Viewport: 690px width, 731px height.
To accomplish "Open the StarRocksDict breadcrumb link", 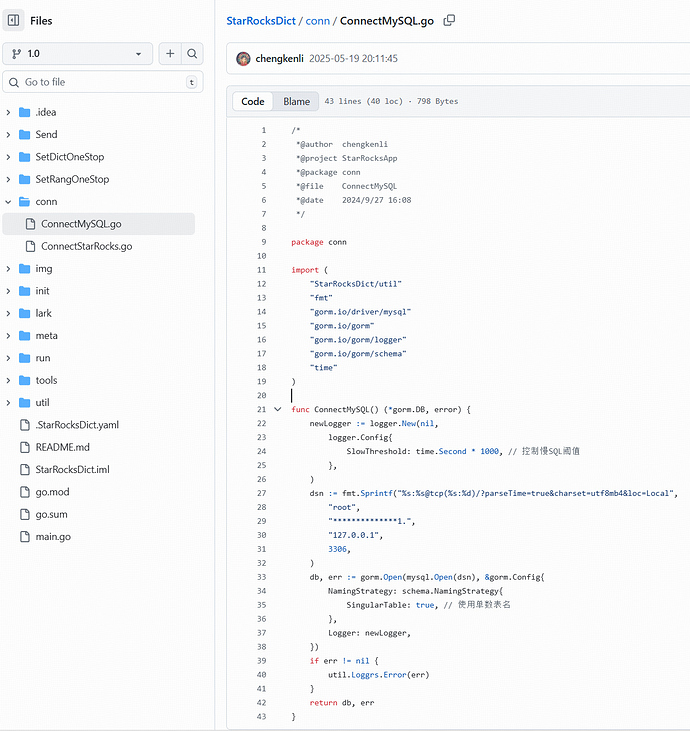I will [260, 20].
